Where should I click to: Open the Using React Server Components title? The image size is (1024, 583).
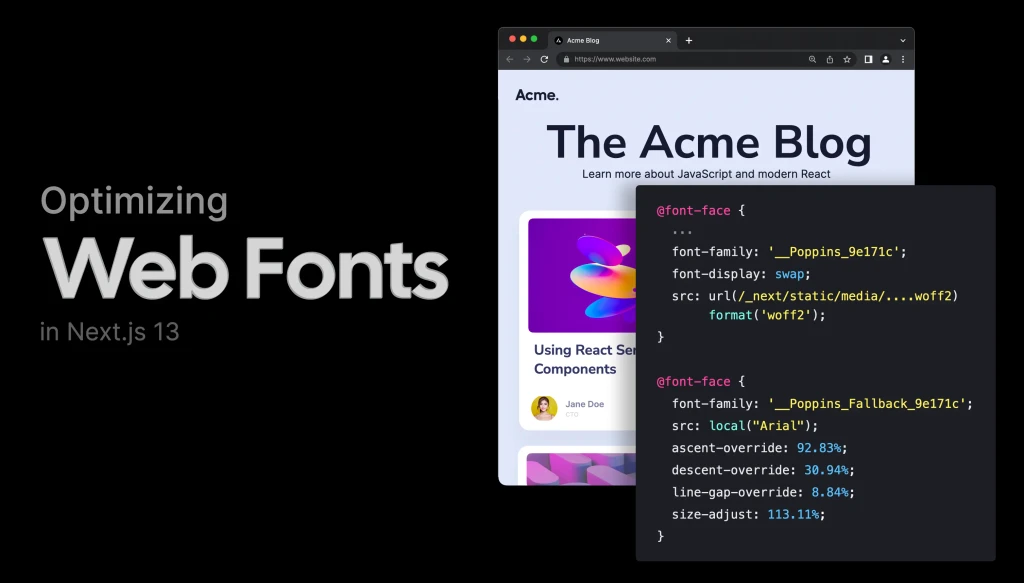pyautogui.click(x=584, y=359)
